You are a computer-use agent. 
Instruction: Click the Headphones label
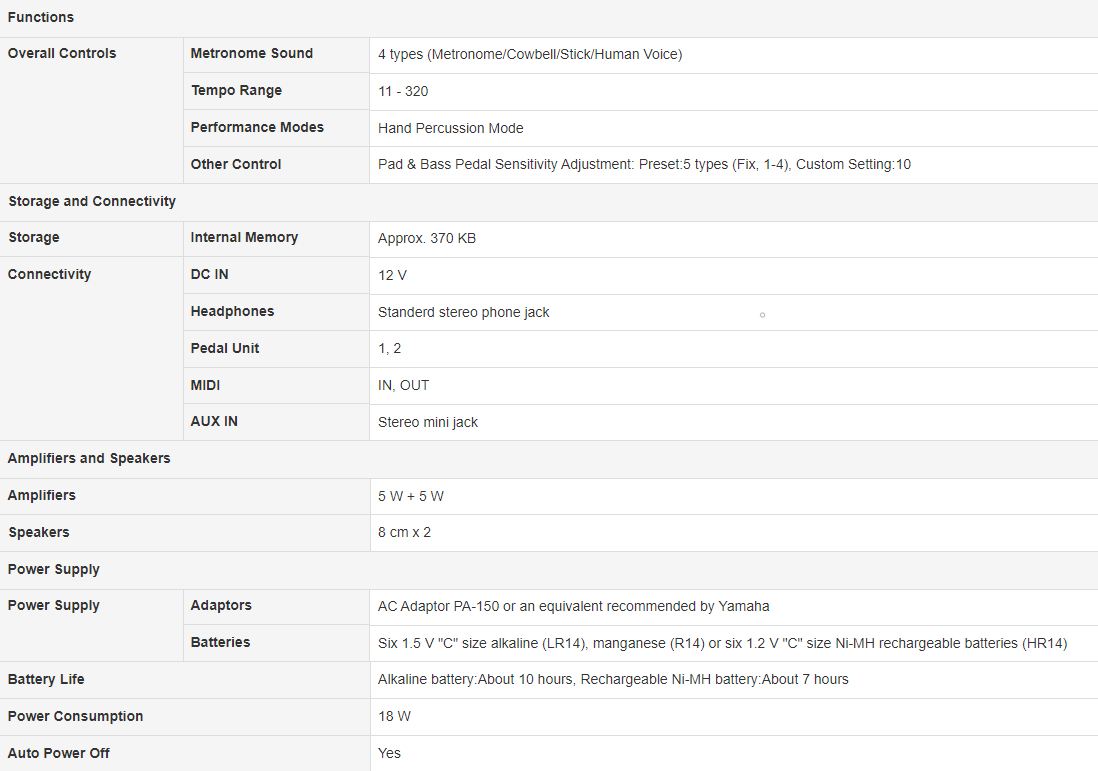tap(232, 311)
